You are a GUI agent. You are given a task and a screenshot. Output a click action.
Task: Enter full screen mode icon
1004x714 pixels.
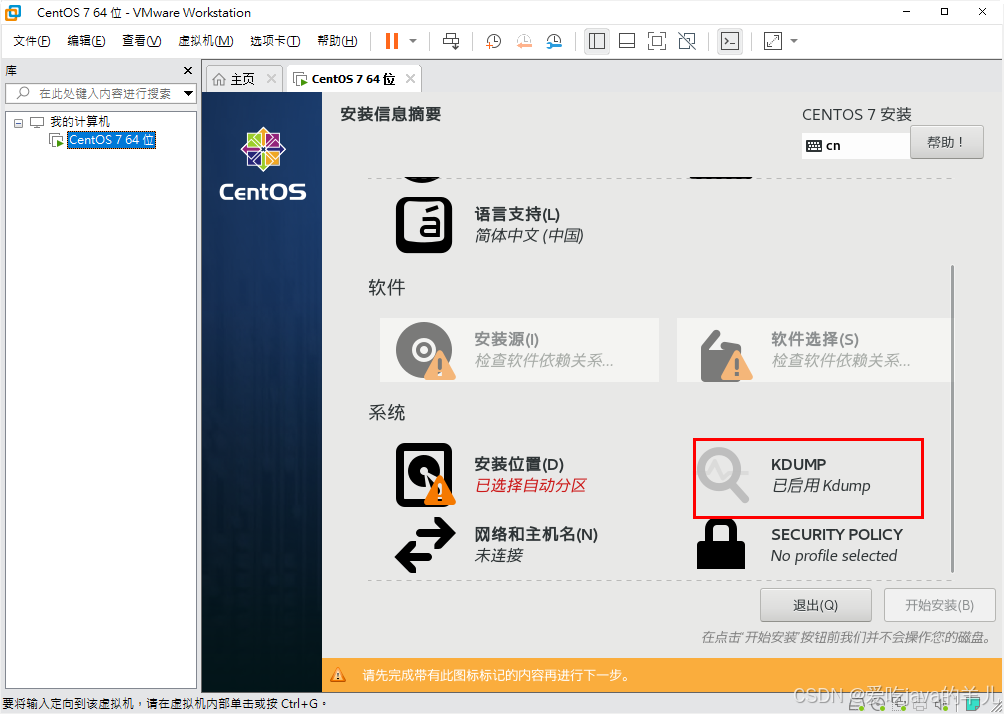tap(657, 41)
